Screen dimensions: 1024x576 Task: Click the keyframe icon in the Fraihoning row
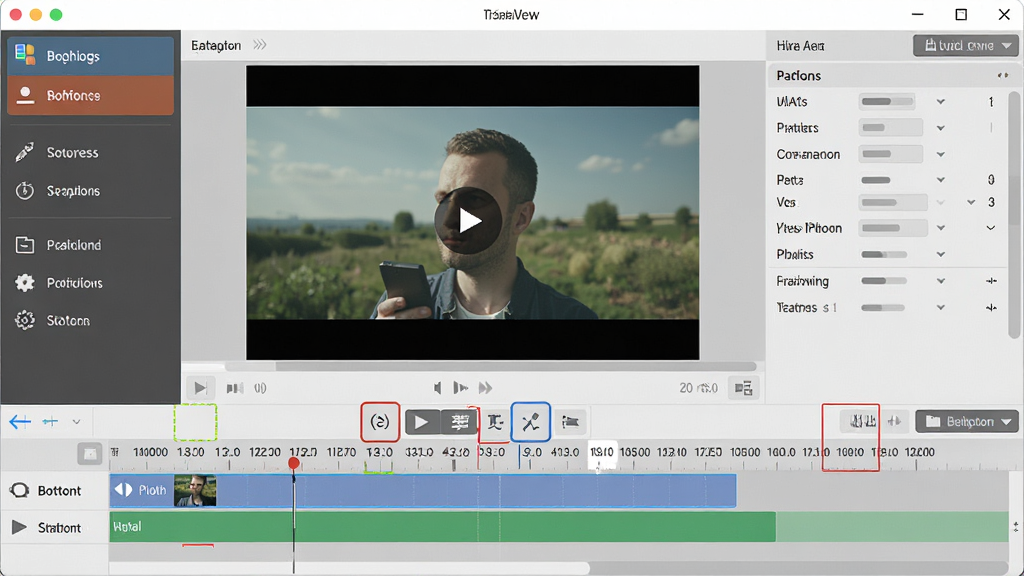pyautogui.click(x=991, y=281)
